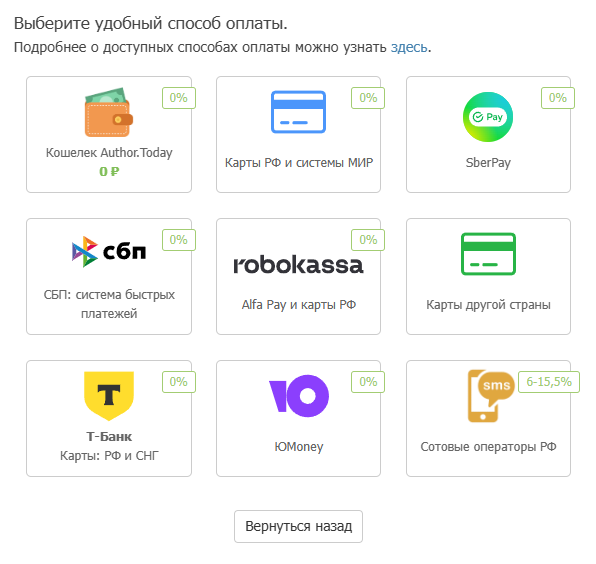This screenshot has width=596, height=564.
Task: Choose the yellow T-Банк shield icon
Action: (109, 396)
